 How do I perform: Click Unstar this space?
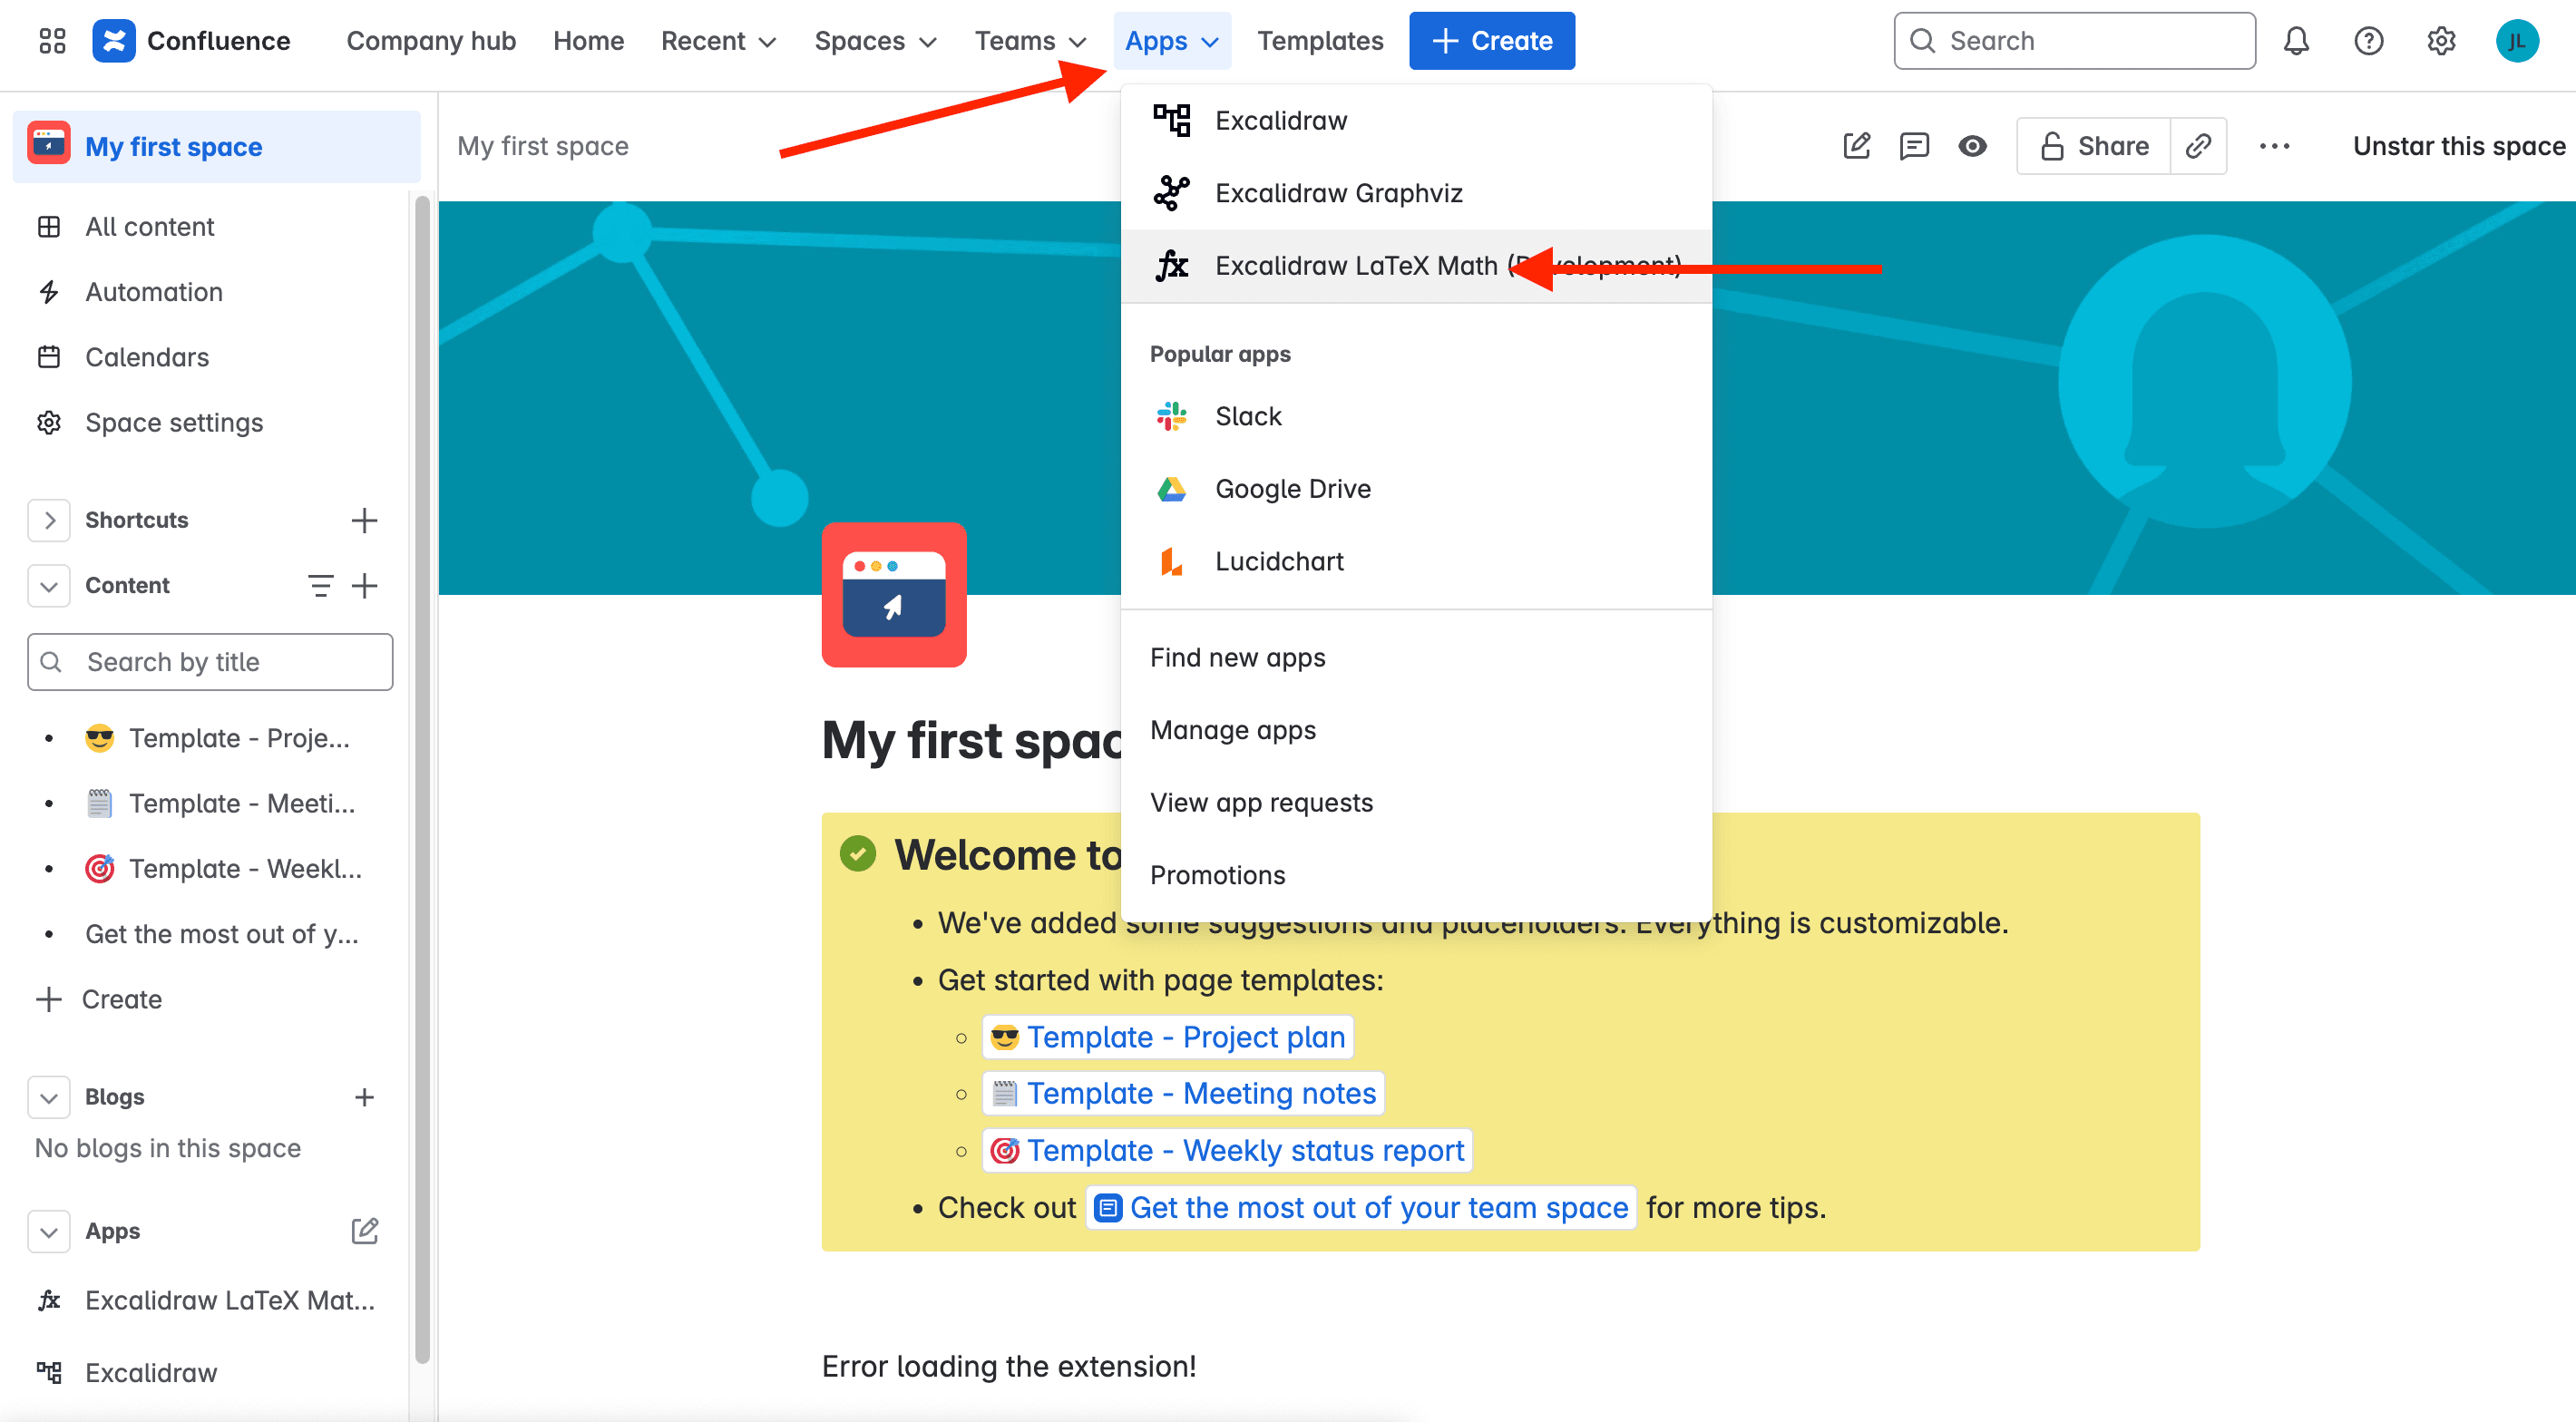click(x=2459, y=146)
